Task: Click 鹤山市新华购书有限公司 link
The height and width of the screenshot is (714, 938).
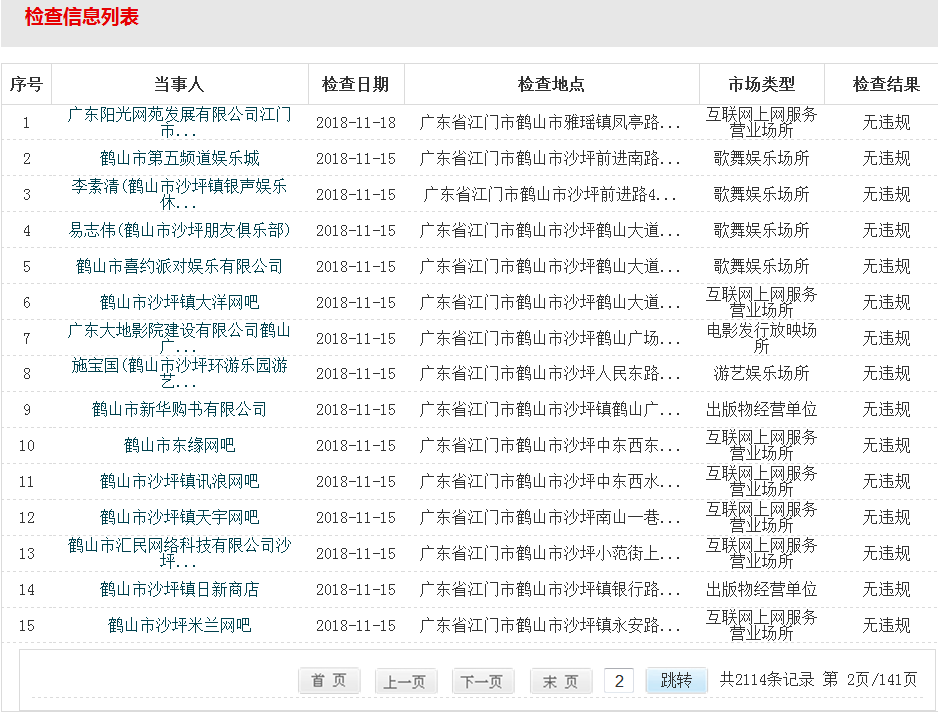Action: 179,409
